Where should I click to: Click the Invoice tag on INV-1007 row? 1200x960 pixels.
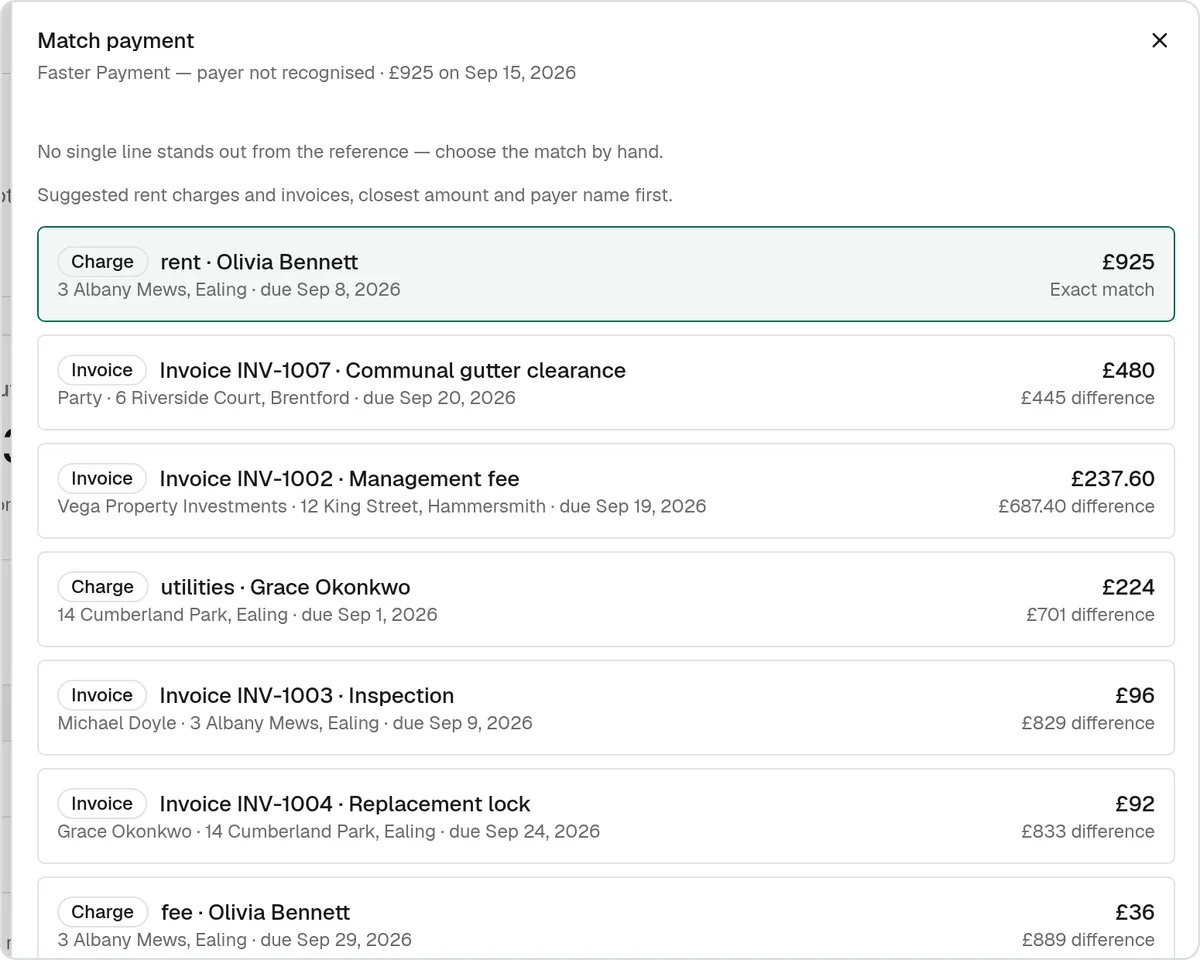pos(102,370)
